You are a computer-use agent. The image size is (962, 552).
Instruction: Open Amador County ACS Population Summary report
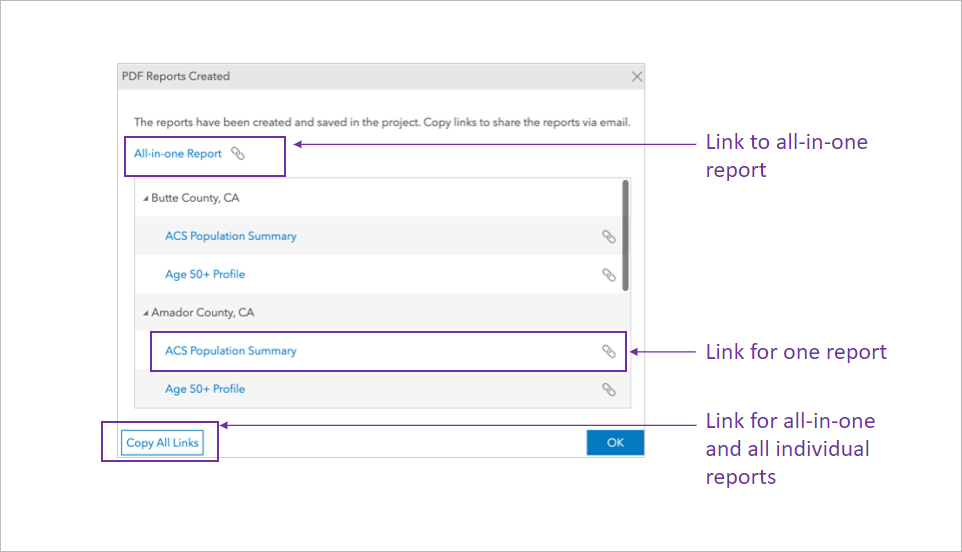pos(230,351)
